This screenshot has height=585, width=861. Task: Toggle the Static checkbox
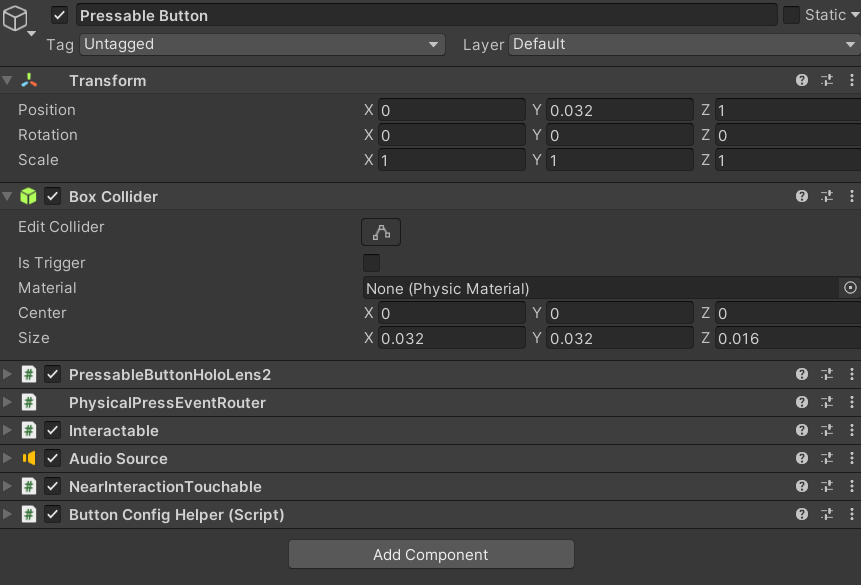pyautogui.click(x=791, y=15)
